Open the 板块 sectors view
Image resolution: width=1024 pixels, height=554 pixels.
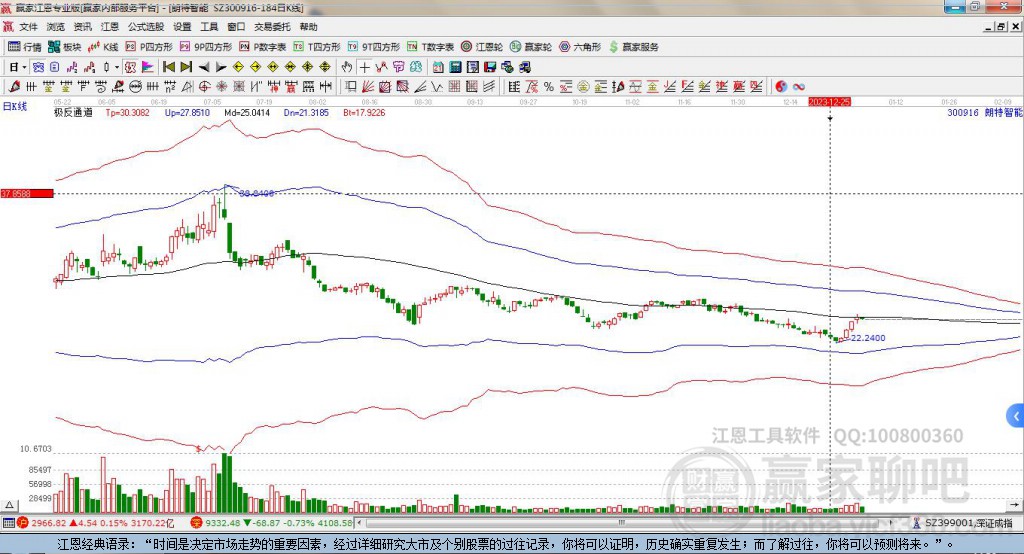point(65,47)
